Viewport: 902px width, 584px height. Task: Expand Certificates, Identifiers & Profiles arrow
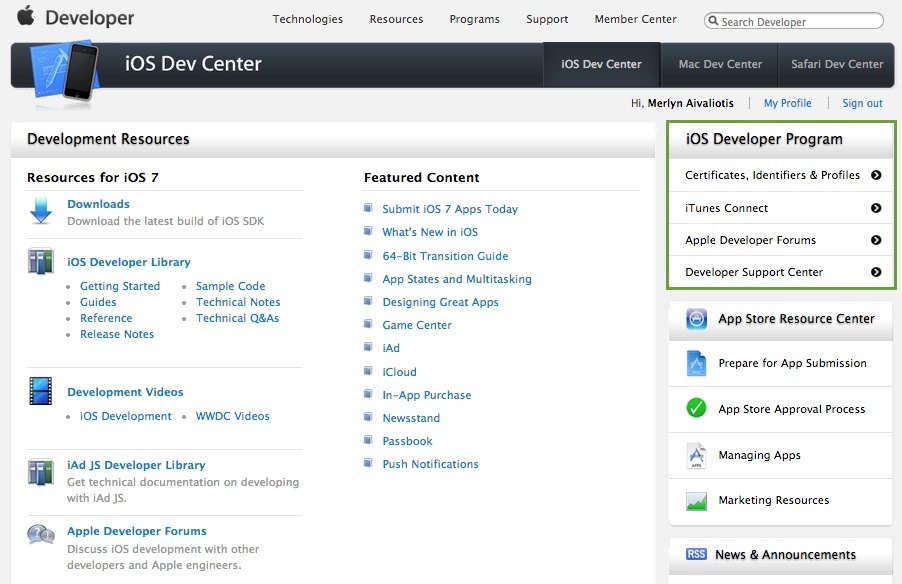pyautogui.click(x=876, y=175)
